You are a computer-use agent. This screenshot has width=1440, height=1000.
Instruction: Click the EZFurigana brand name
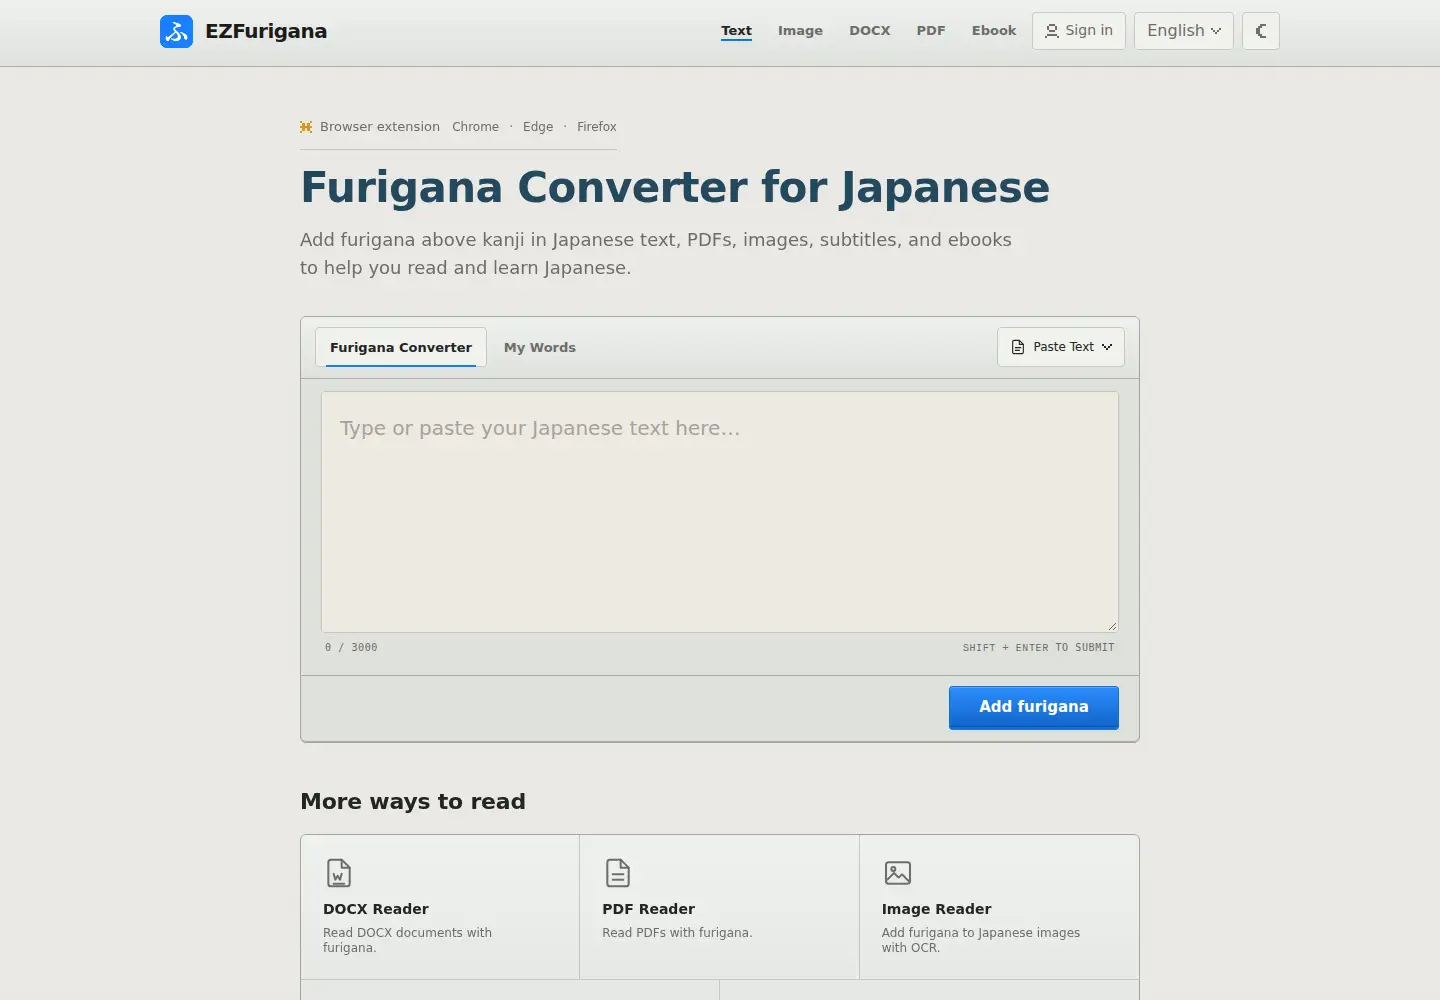[x=266, y=31]
